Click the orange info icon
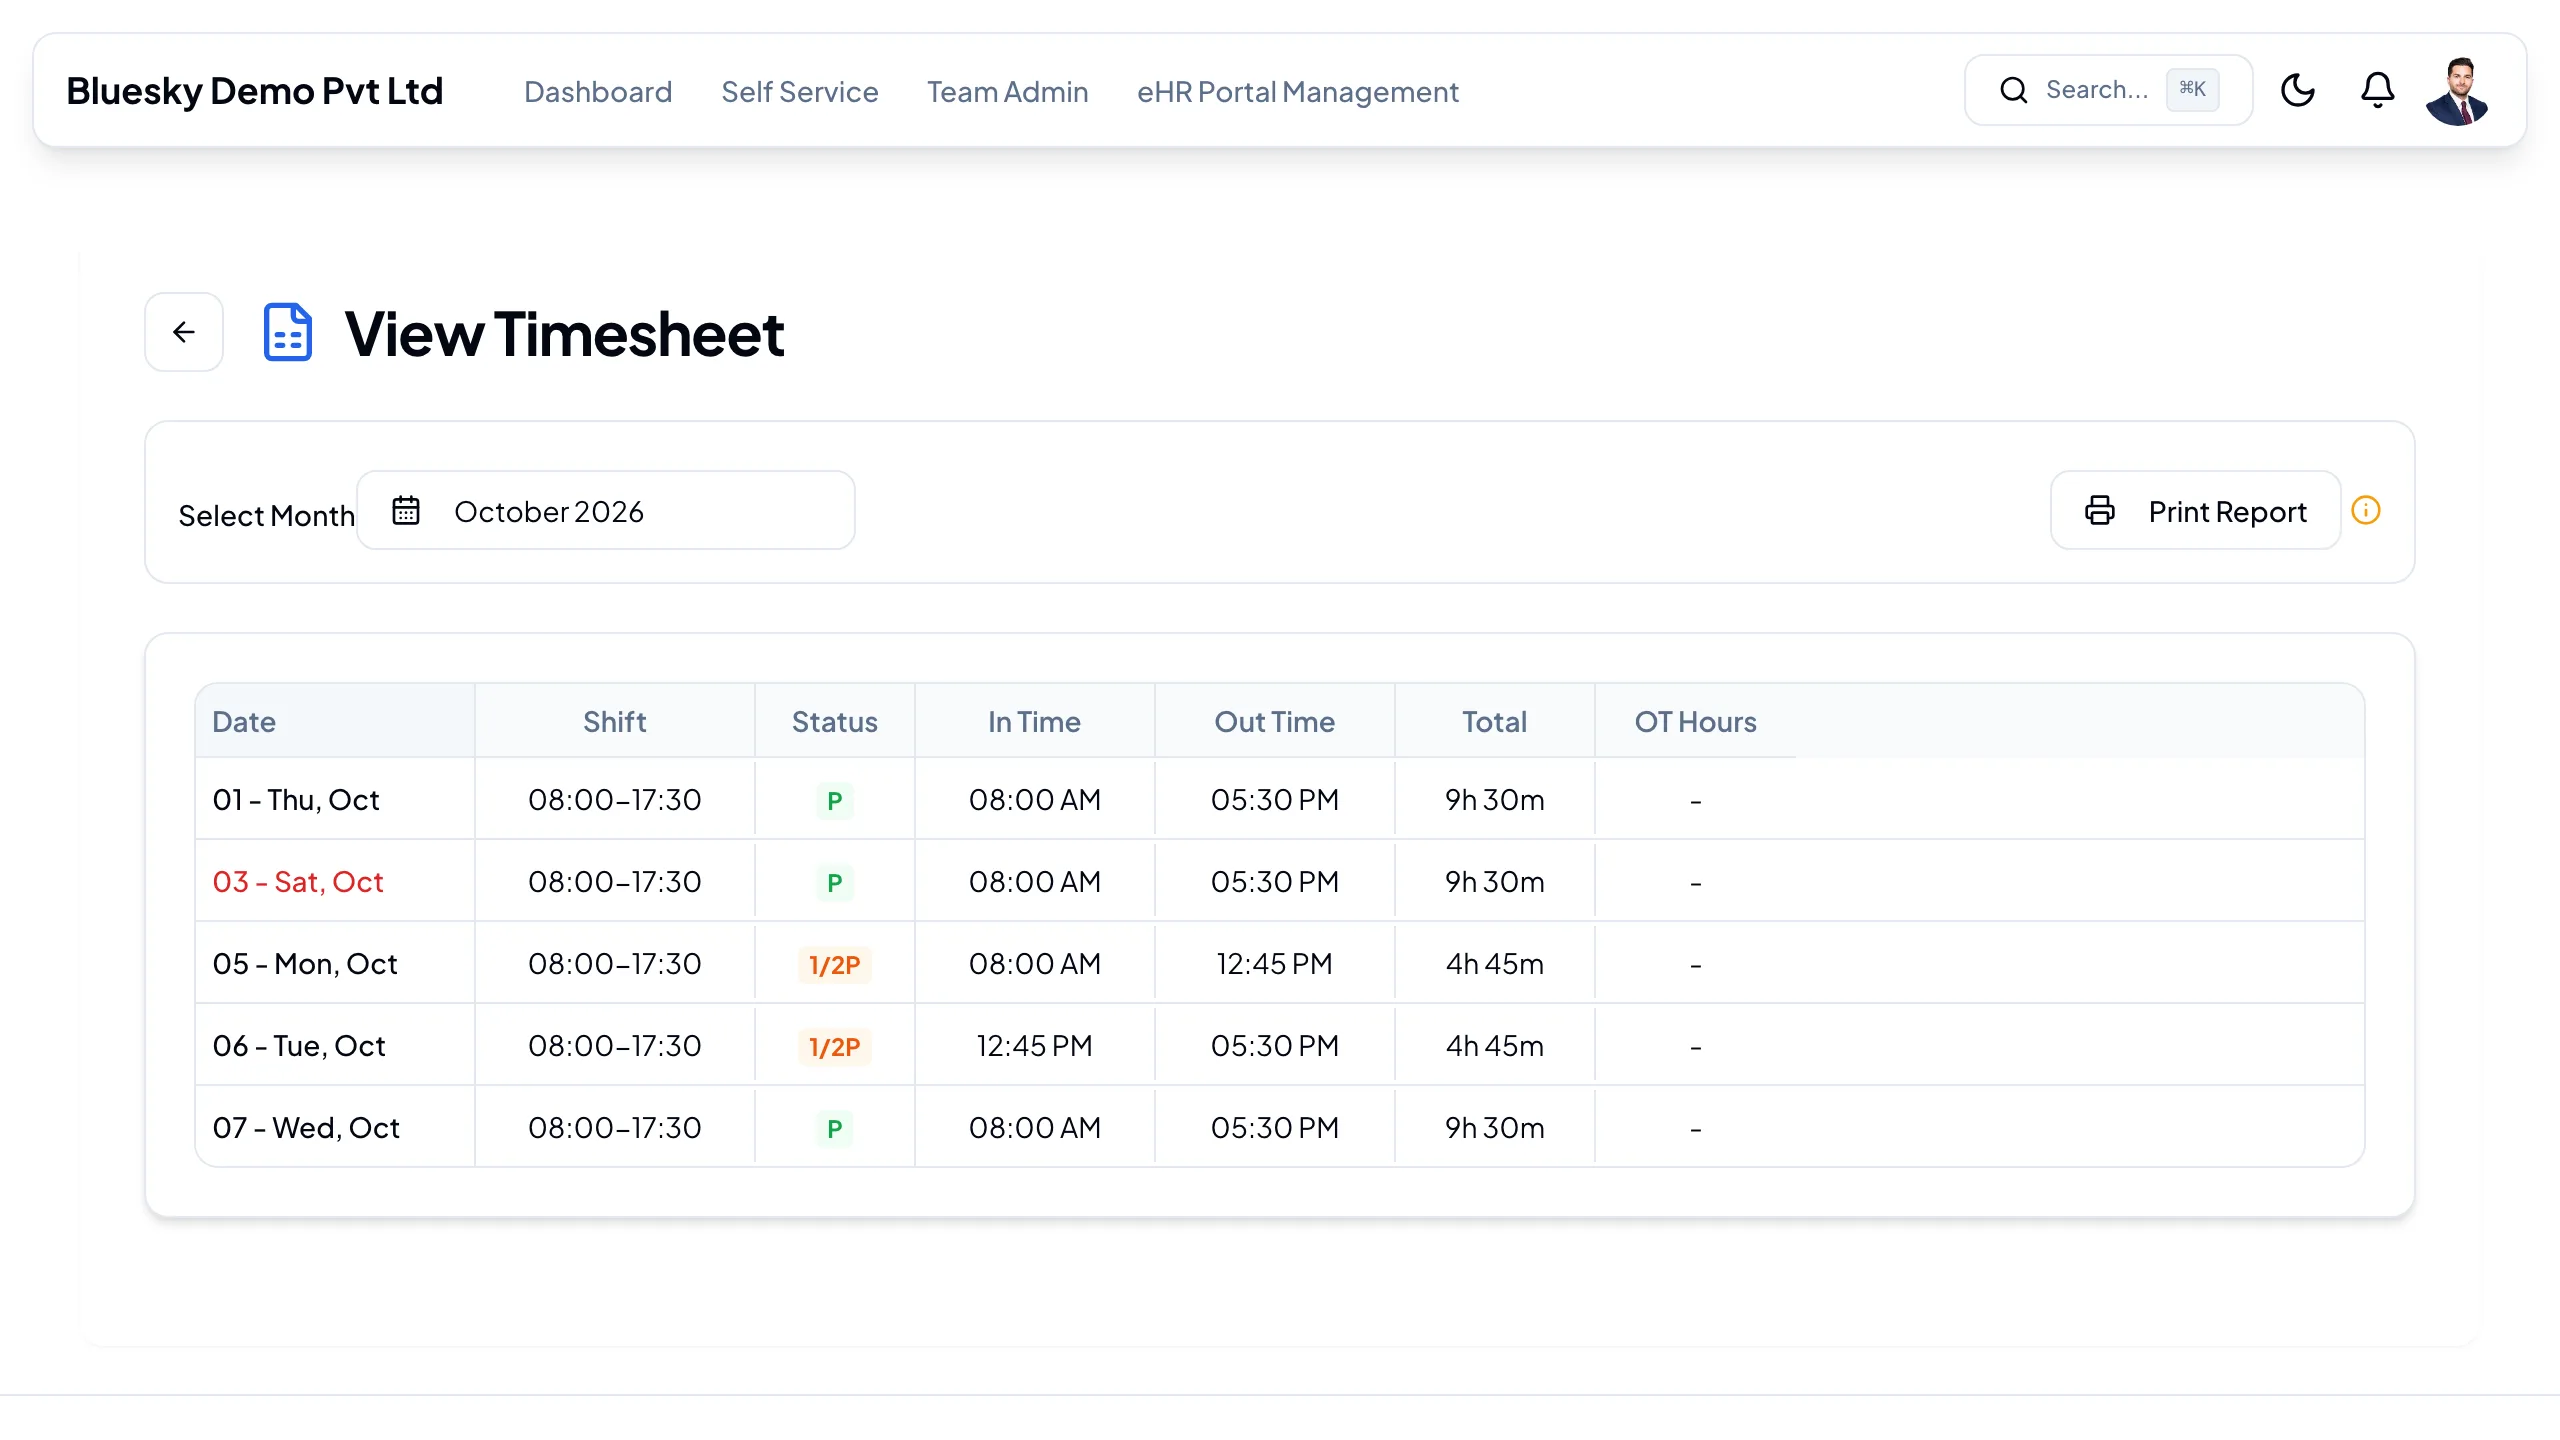The image size is (2560, 1440). (2366, 510)
